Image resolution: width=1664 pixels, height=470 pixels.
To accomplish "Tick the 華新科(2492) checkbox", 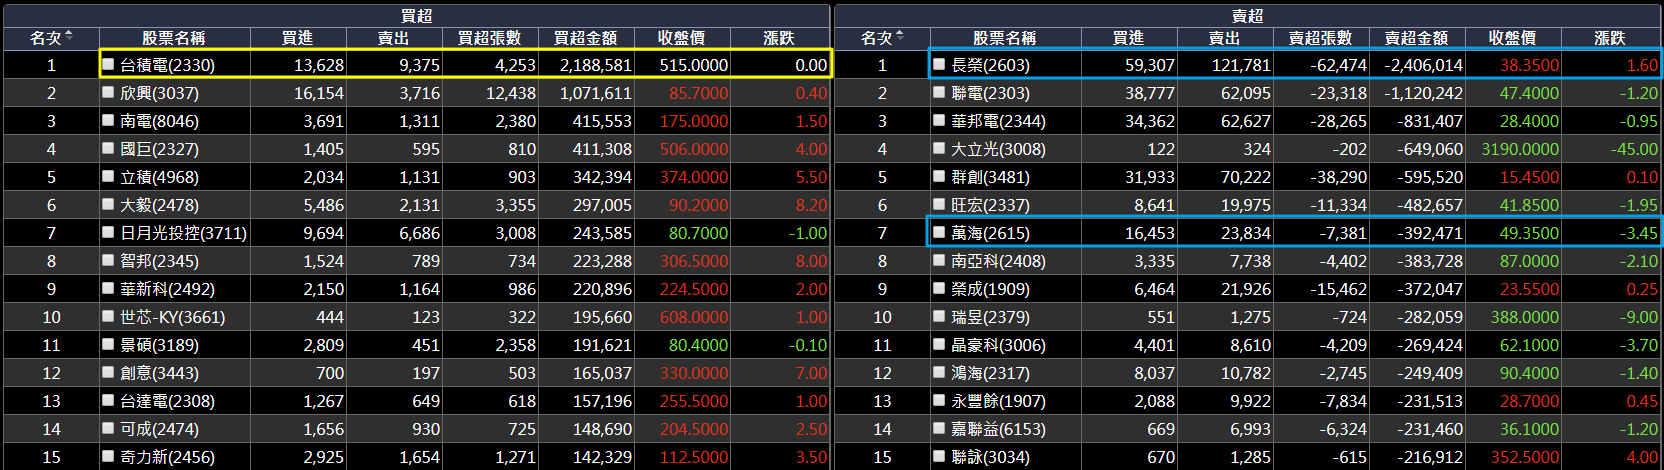I will 108,288.
